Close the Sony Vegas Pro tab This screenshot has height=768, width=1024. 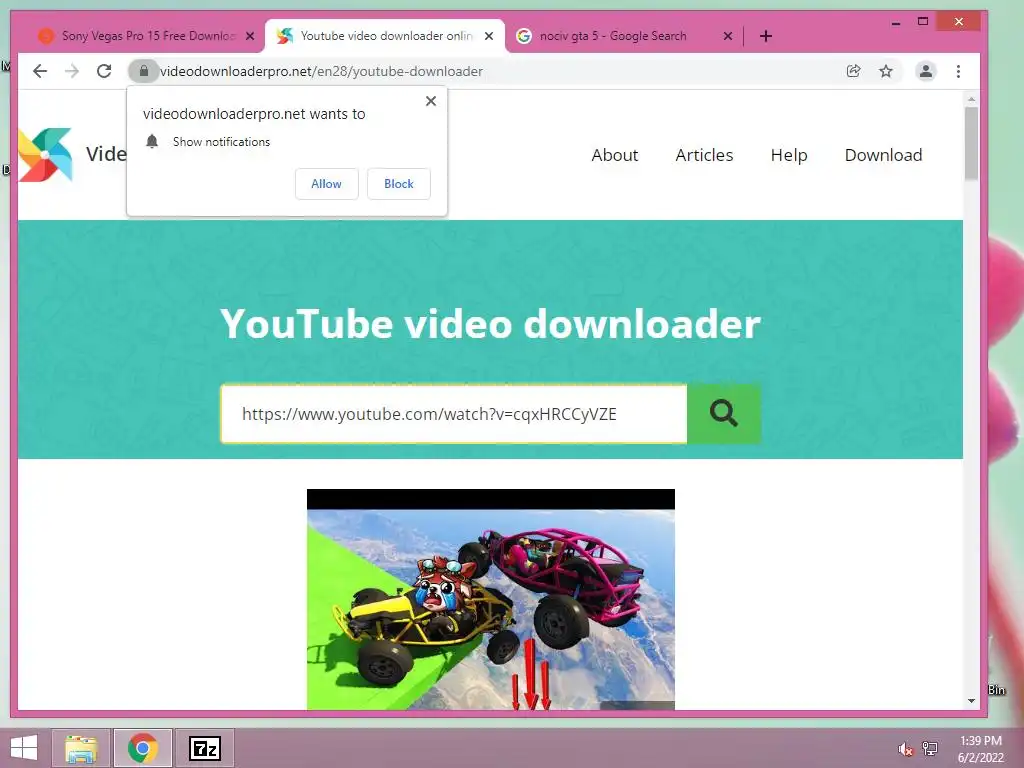tap(250, 36)
